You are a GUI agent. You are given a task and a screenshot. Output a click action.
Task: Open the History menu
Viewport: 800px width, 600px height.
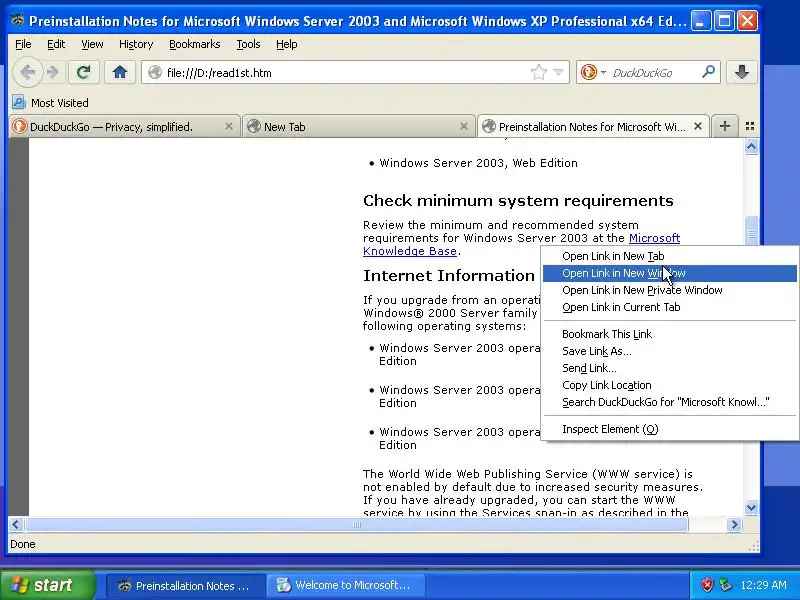click(x=136, y=44)
